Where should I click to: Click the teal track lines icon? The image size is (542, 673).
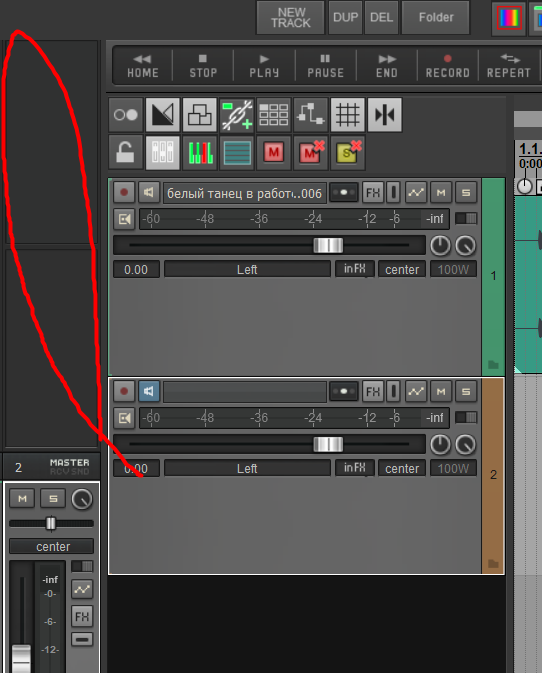pyautogui.click(x=236, y=152)
